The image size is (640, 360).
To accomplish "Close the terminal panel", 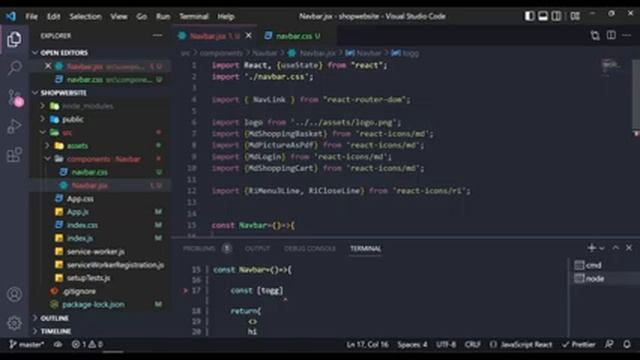I will pyautogui.click(x=629, y=248).
